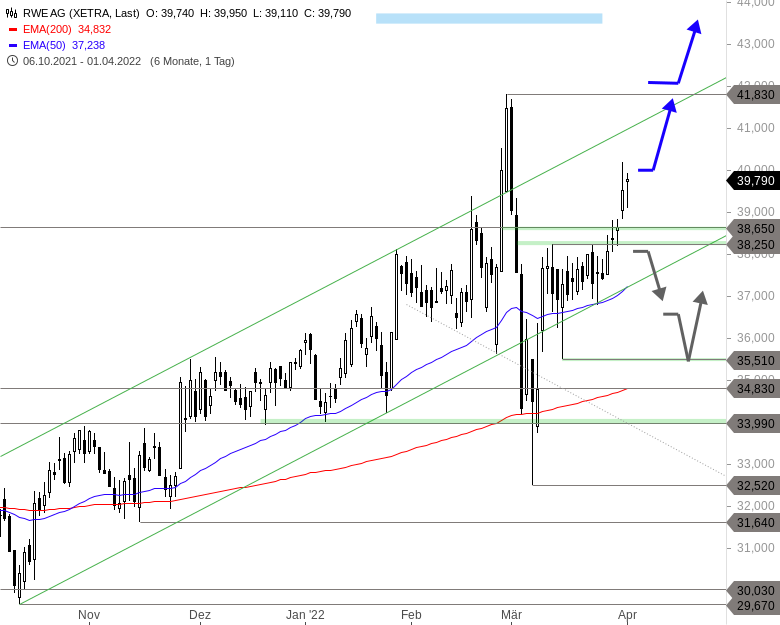
Task: Click the 41,830 resistance price label
Action: coord(754,95)
